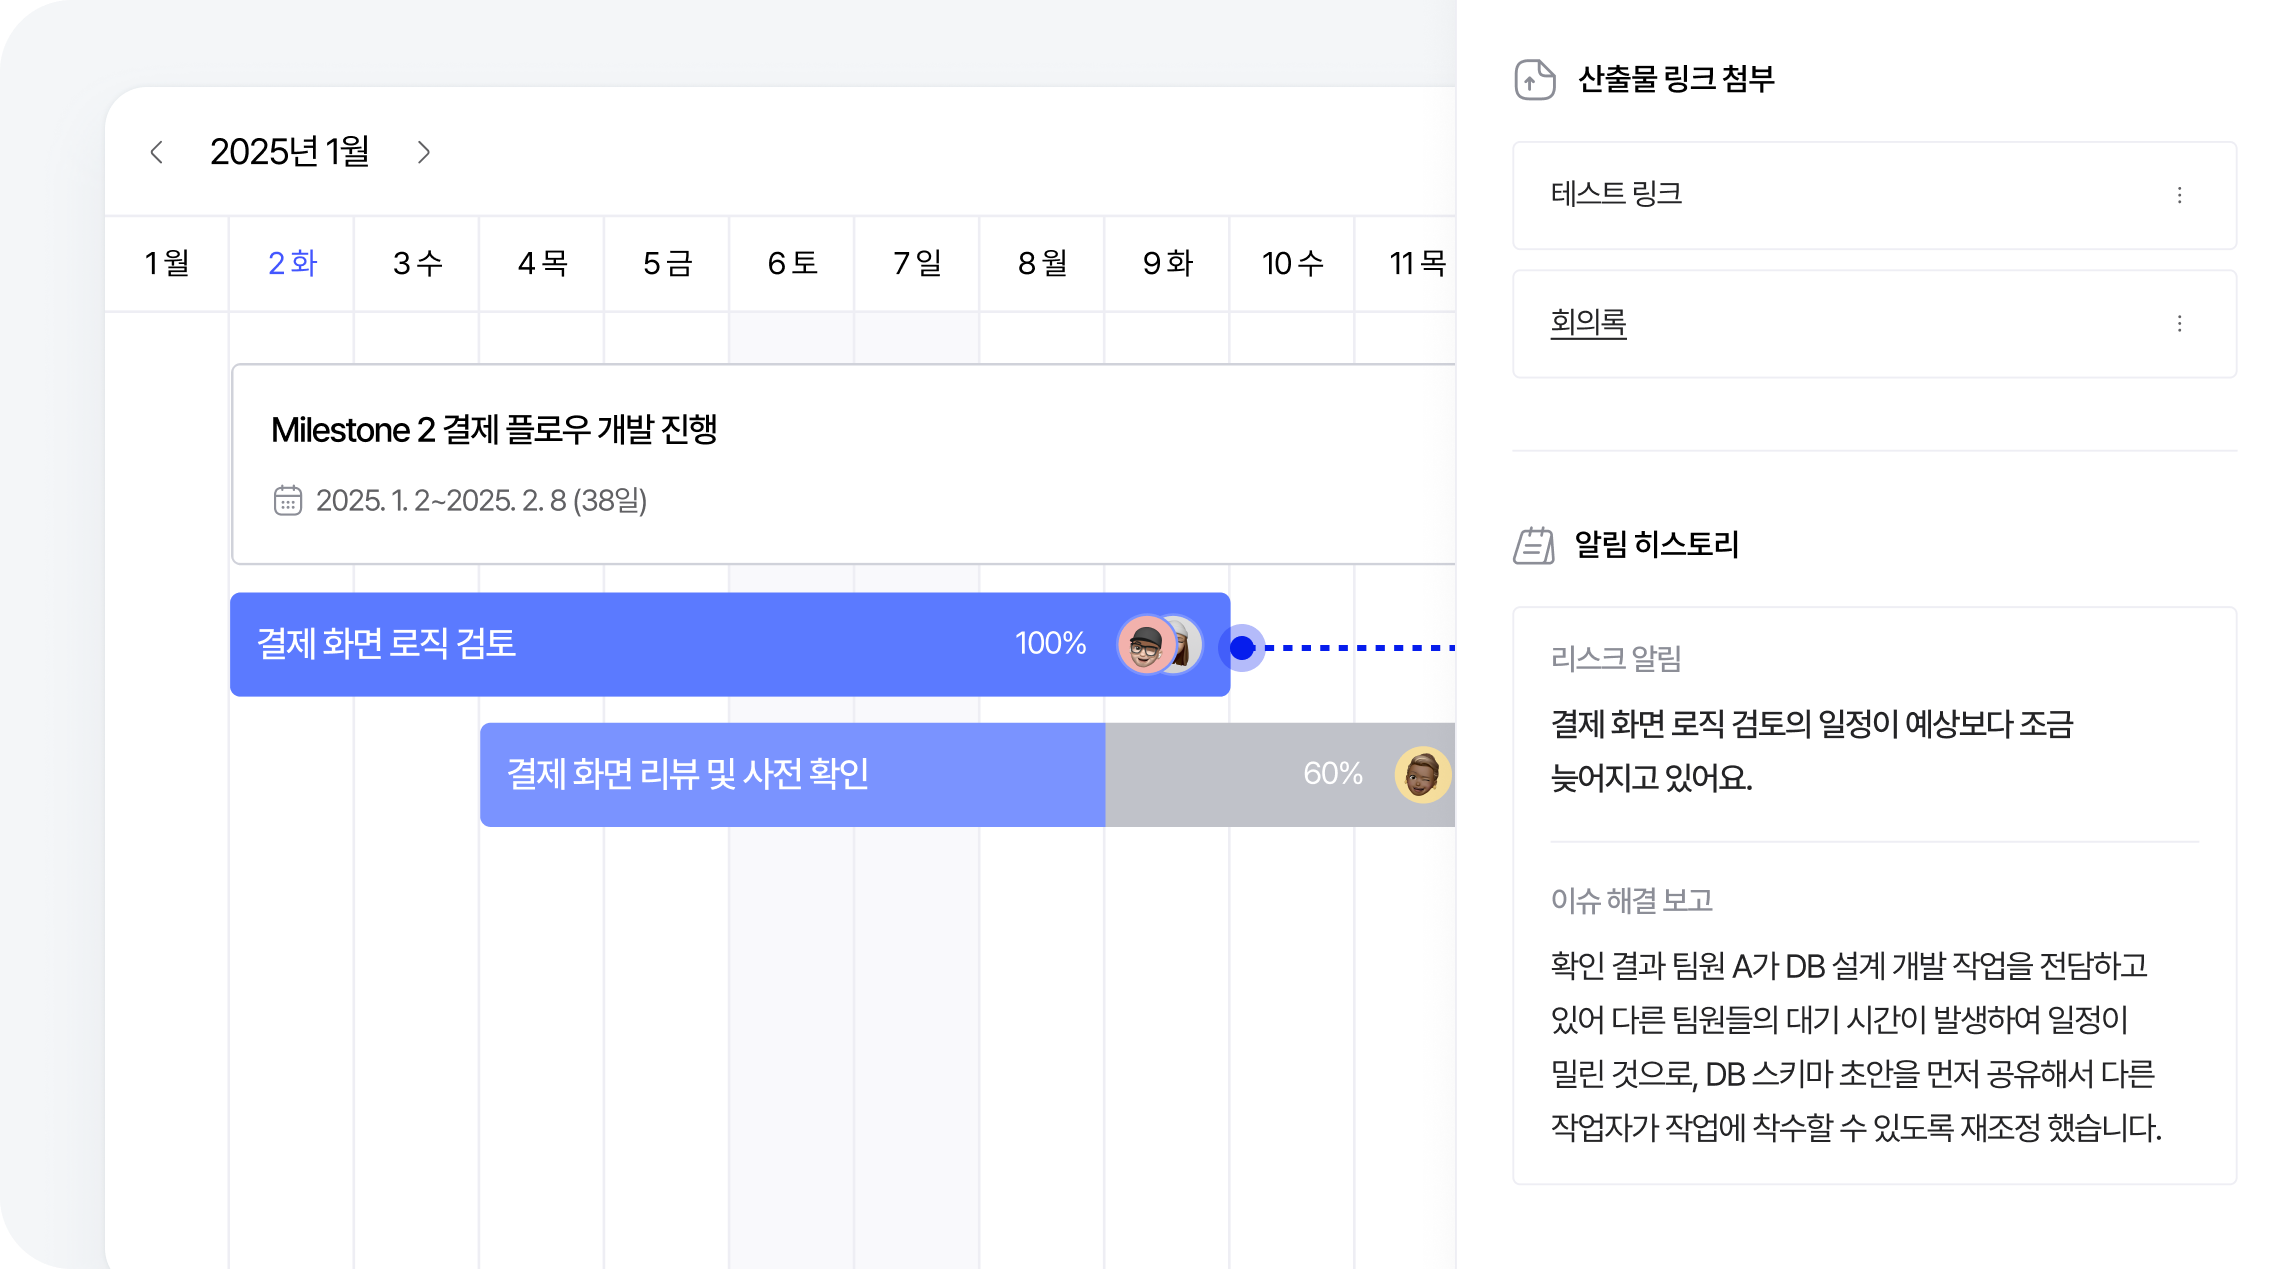Click the previous month arrow
The height and width of the screenshot is (1269, 2289).
[156, 152]
